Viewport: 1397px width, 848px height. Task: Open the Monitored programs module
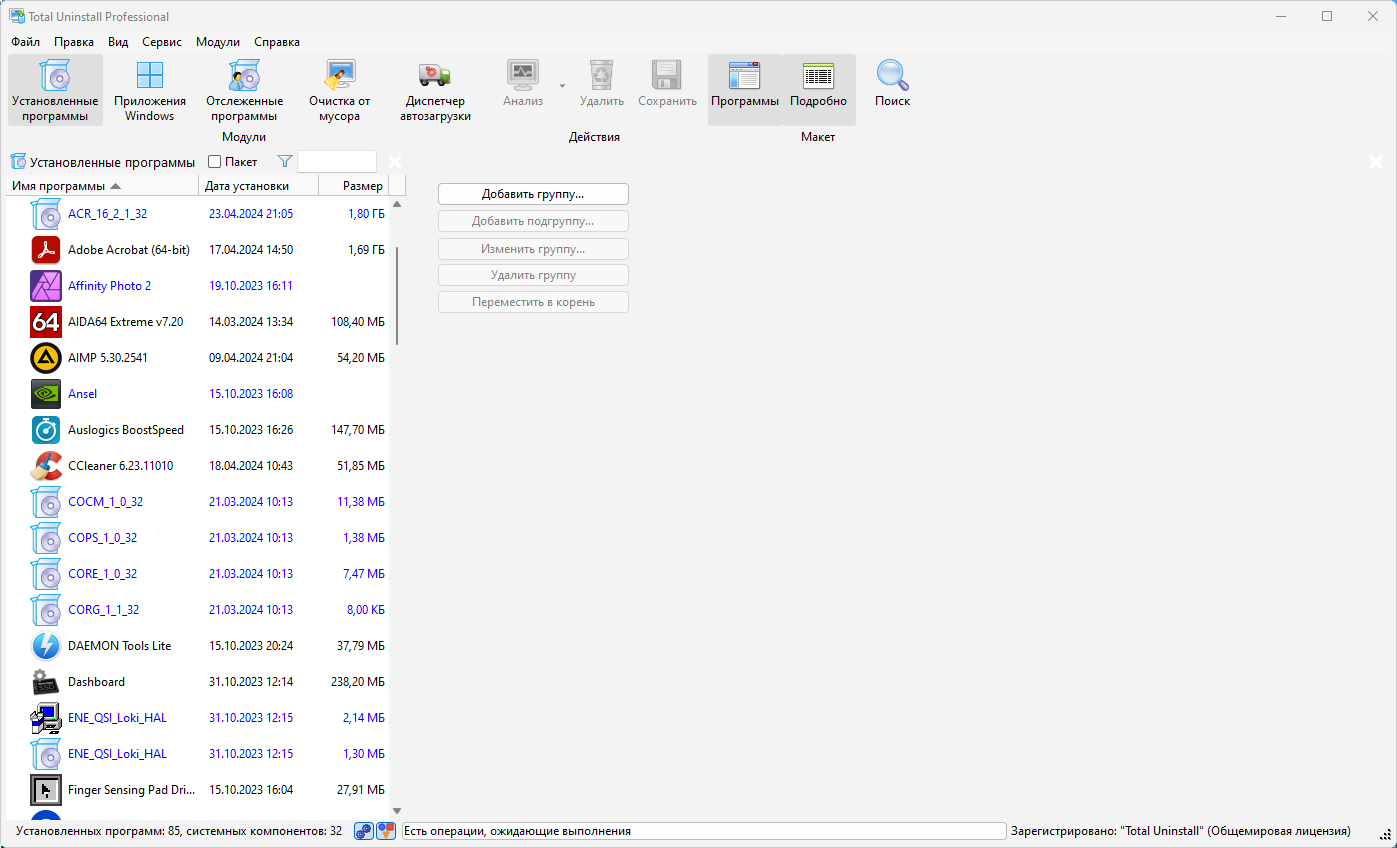(x=244, y=90)
